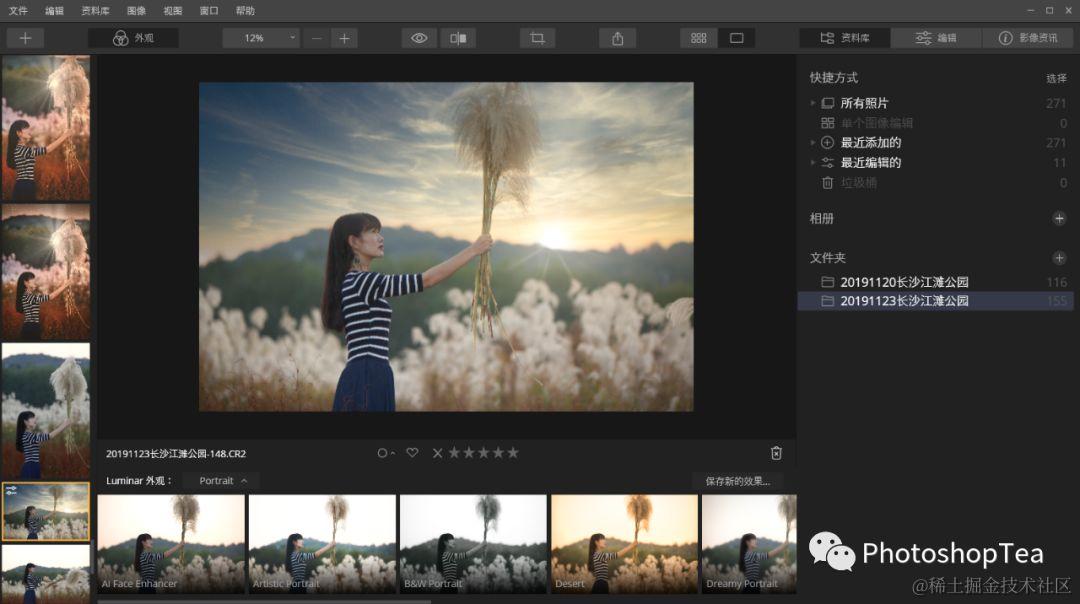Add a new album with plus icon
The height and width of the screenshot is (604, 1080).
click(1059, 218)
